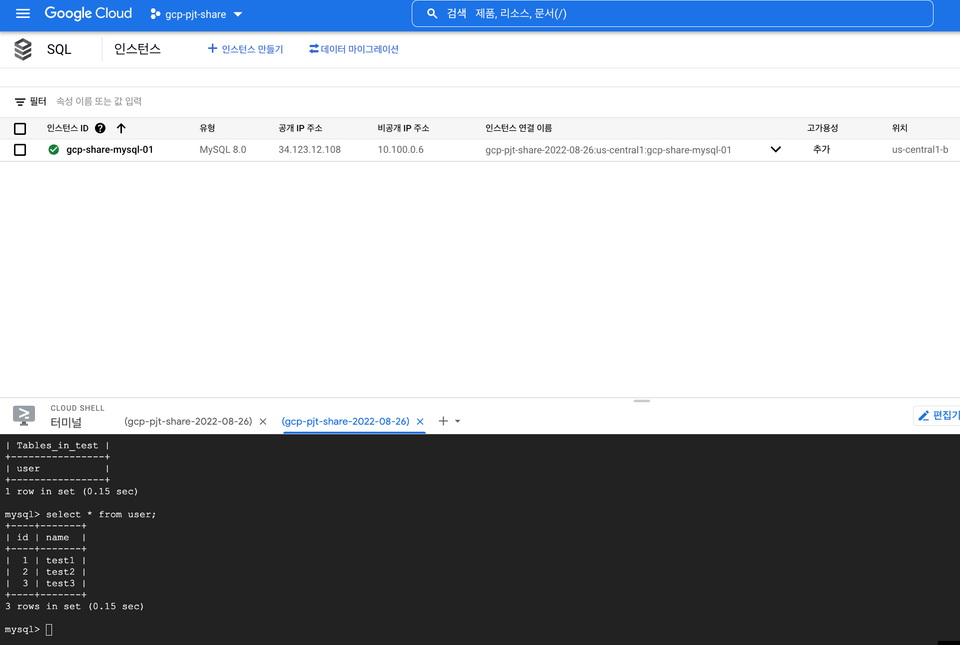Click the 필터 filter icon

pos(20,102)
